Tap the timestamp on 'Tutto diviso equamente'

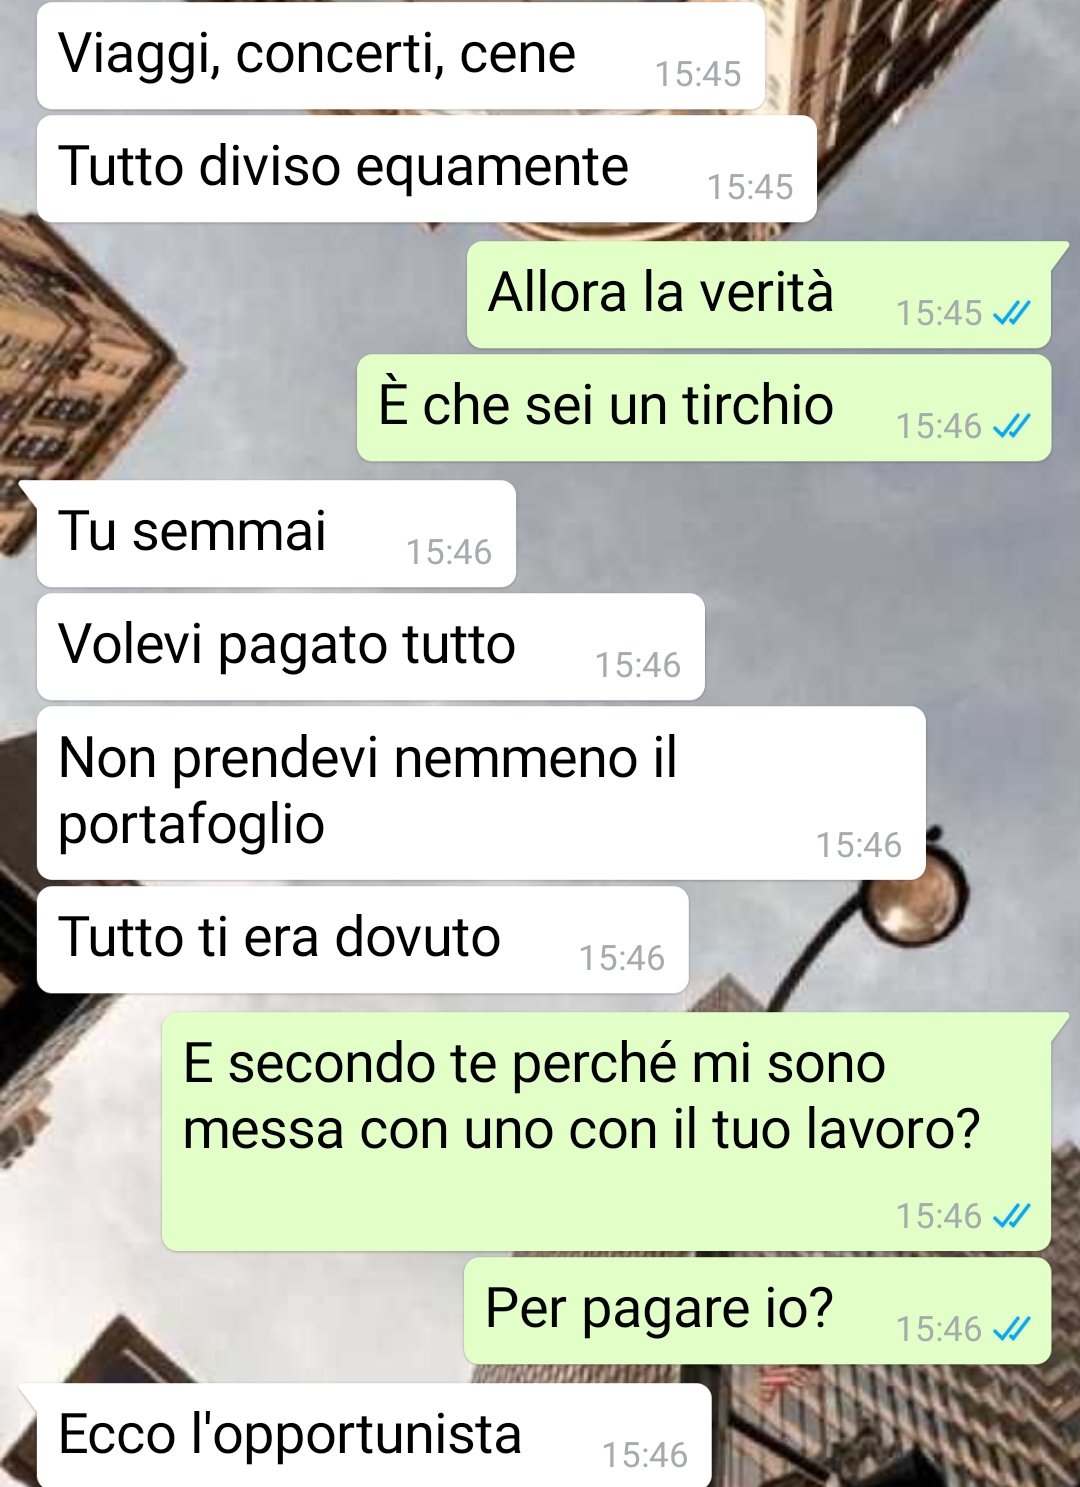point(750,187)
